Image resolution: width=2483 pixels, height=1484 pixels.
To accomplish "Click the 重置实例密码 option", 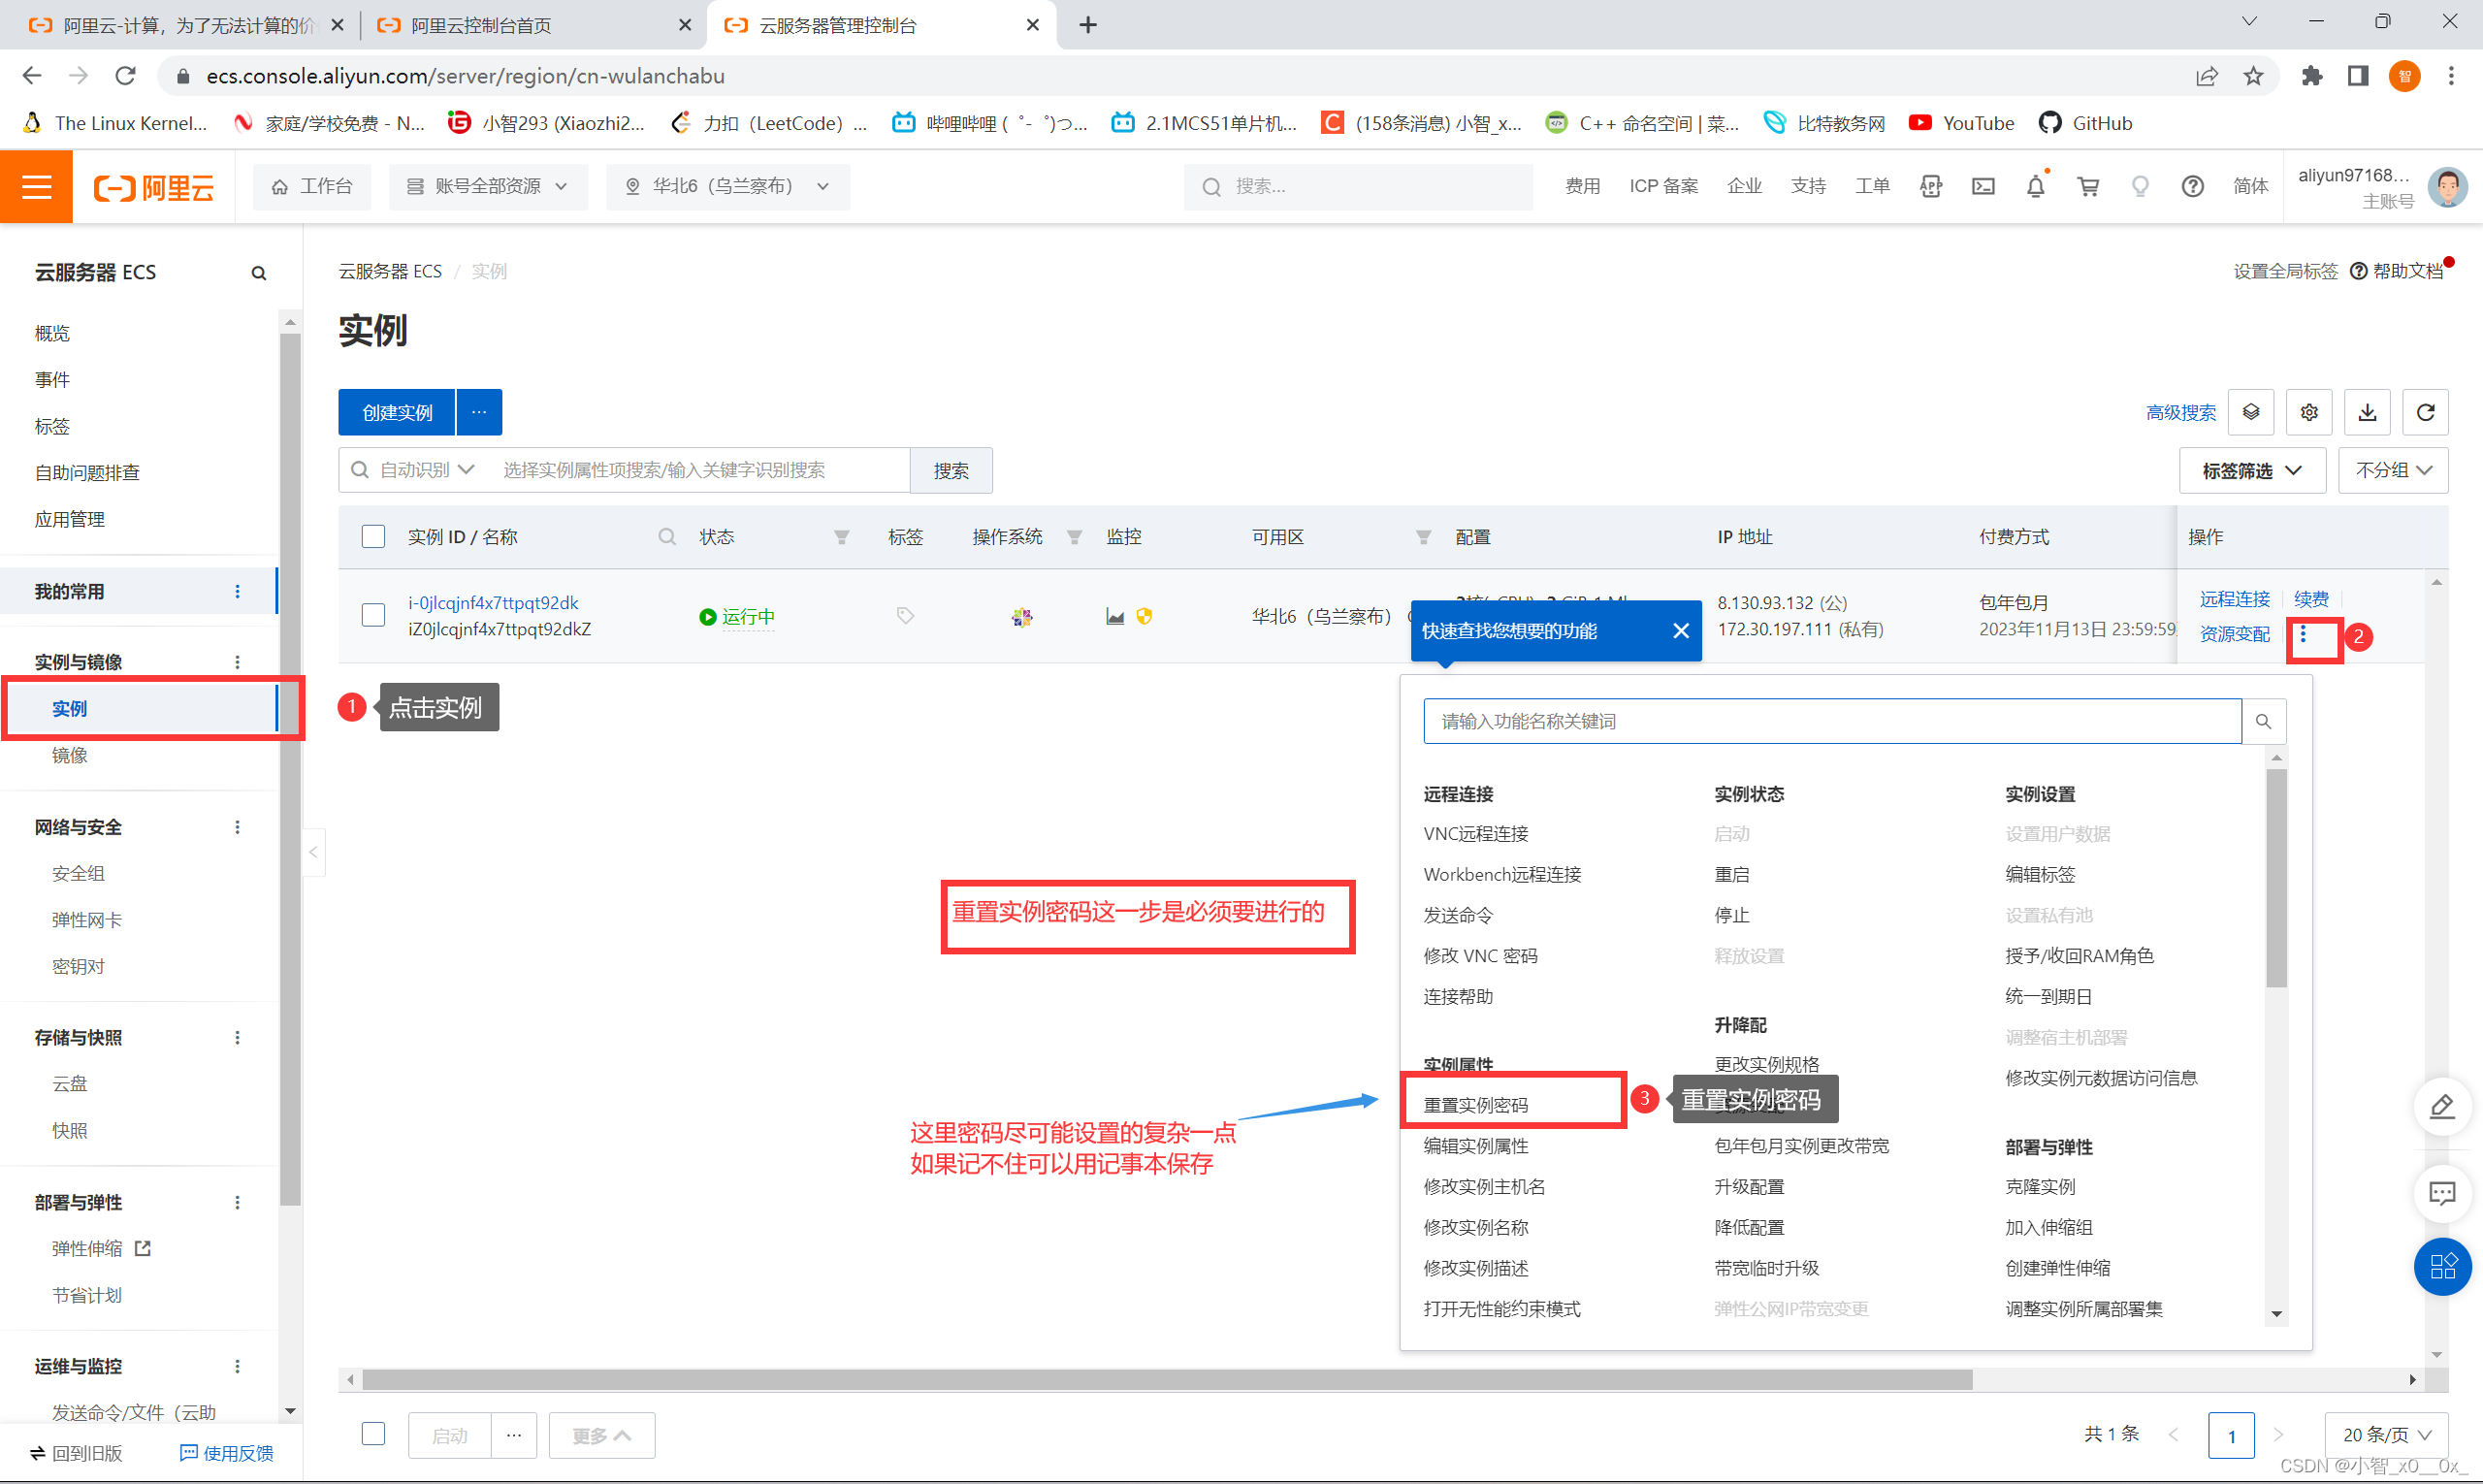I will pyautogui.click(x=1480, y=1103).
